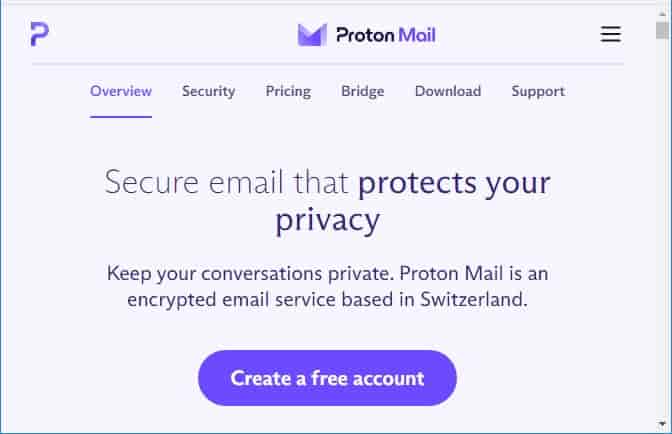
Task: Open the hamburger menu
Action: tap(611, 34)
